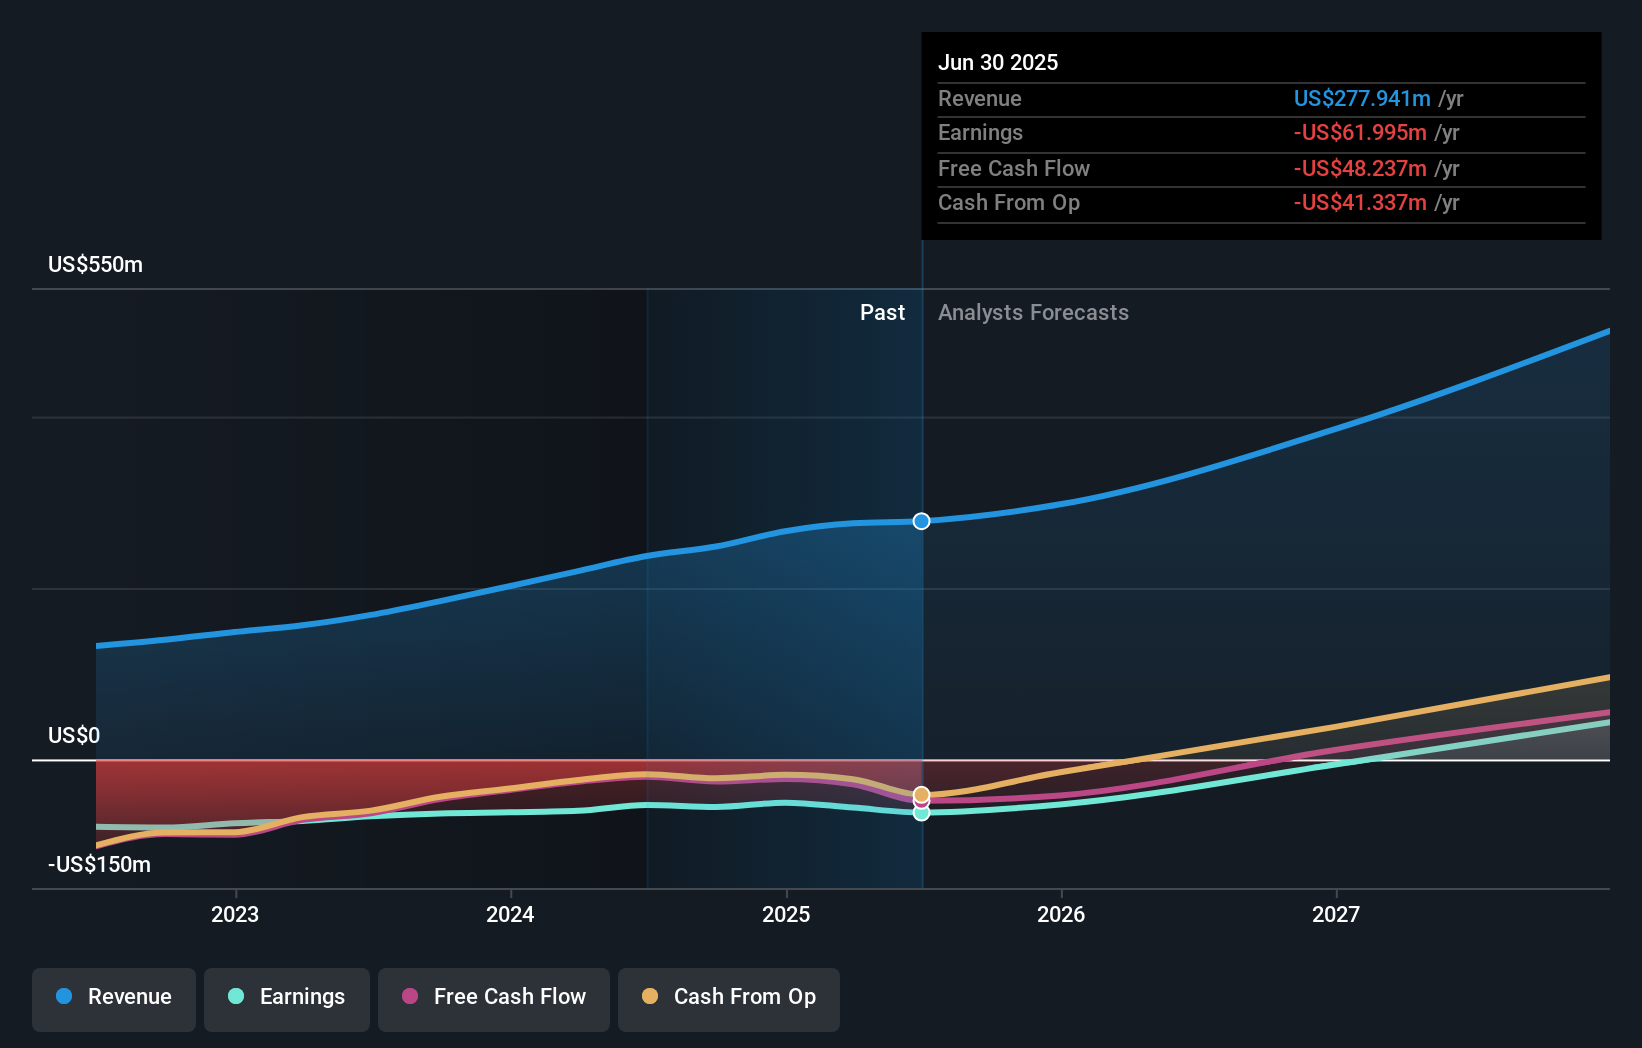This screenshot has height=1048, width=1642.
Task: Switch to the Analysts Forecasts section
Action: [1033, 312]
